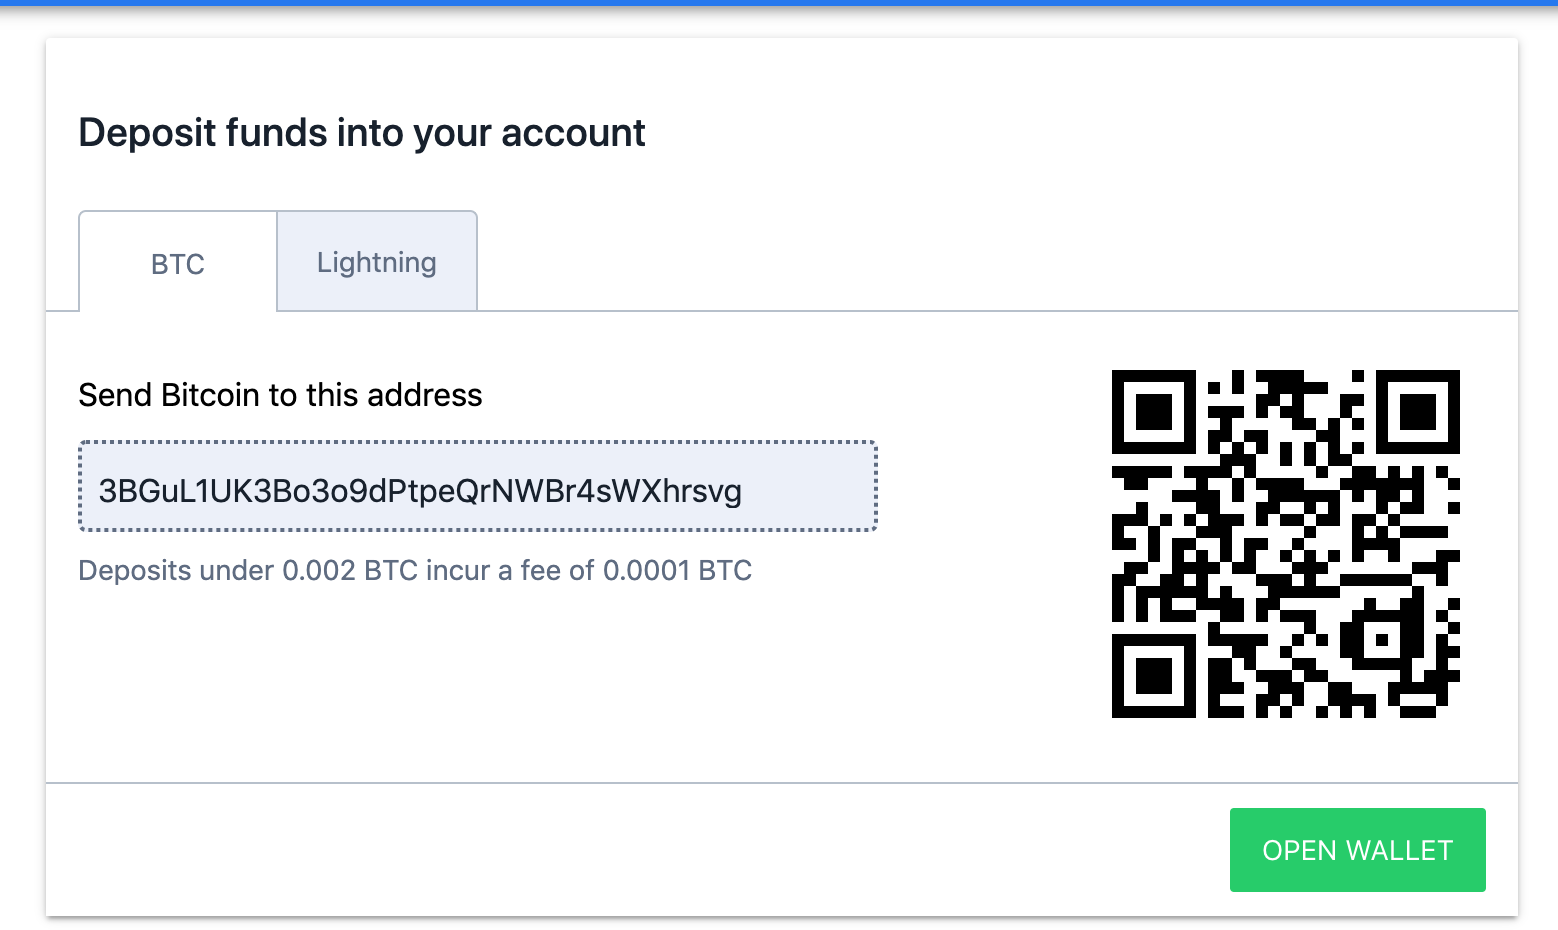Click the blue bar at page top
1558x930 pixels.
point(779,3)
